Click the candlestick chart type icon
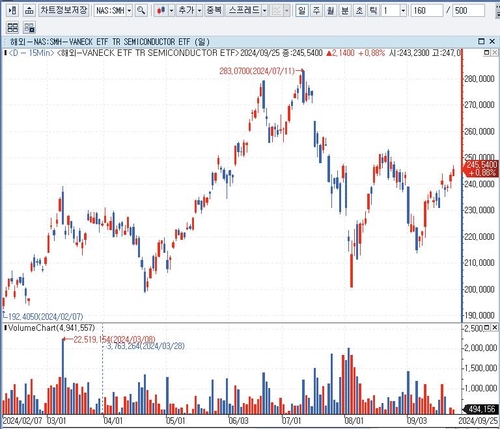The height and width of the screenshot is (429, 500). pyautogui.click(x=161, y=11)
